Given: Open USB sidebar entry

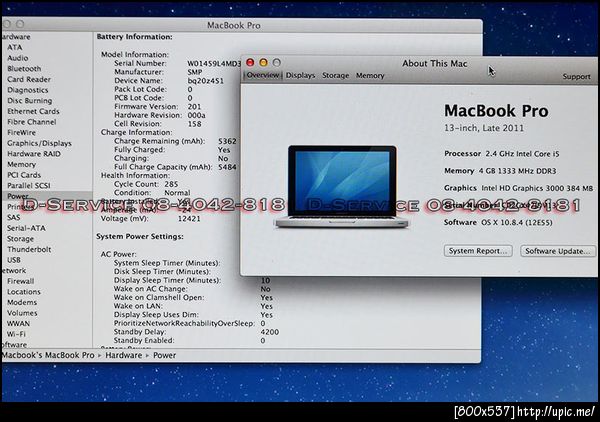Looking at the screenshot, I should (14, 260).
